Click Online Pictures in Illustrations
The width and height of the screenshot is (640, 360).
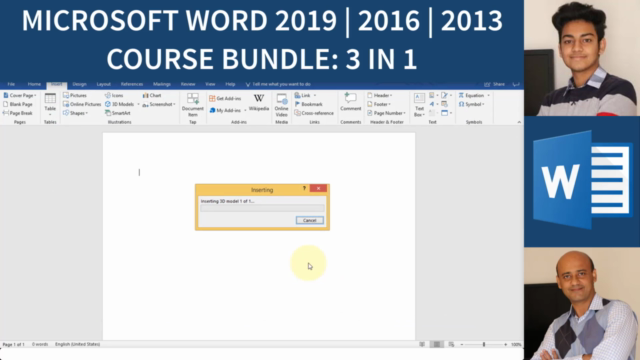82,104
